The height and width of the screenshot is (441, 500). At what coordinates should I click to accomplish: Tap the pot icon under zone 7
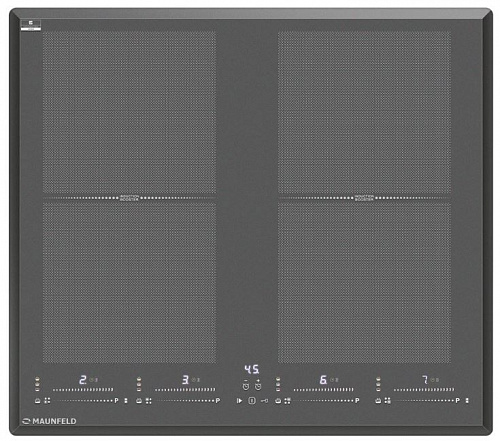click(378, 400)
